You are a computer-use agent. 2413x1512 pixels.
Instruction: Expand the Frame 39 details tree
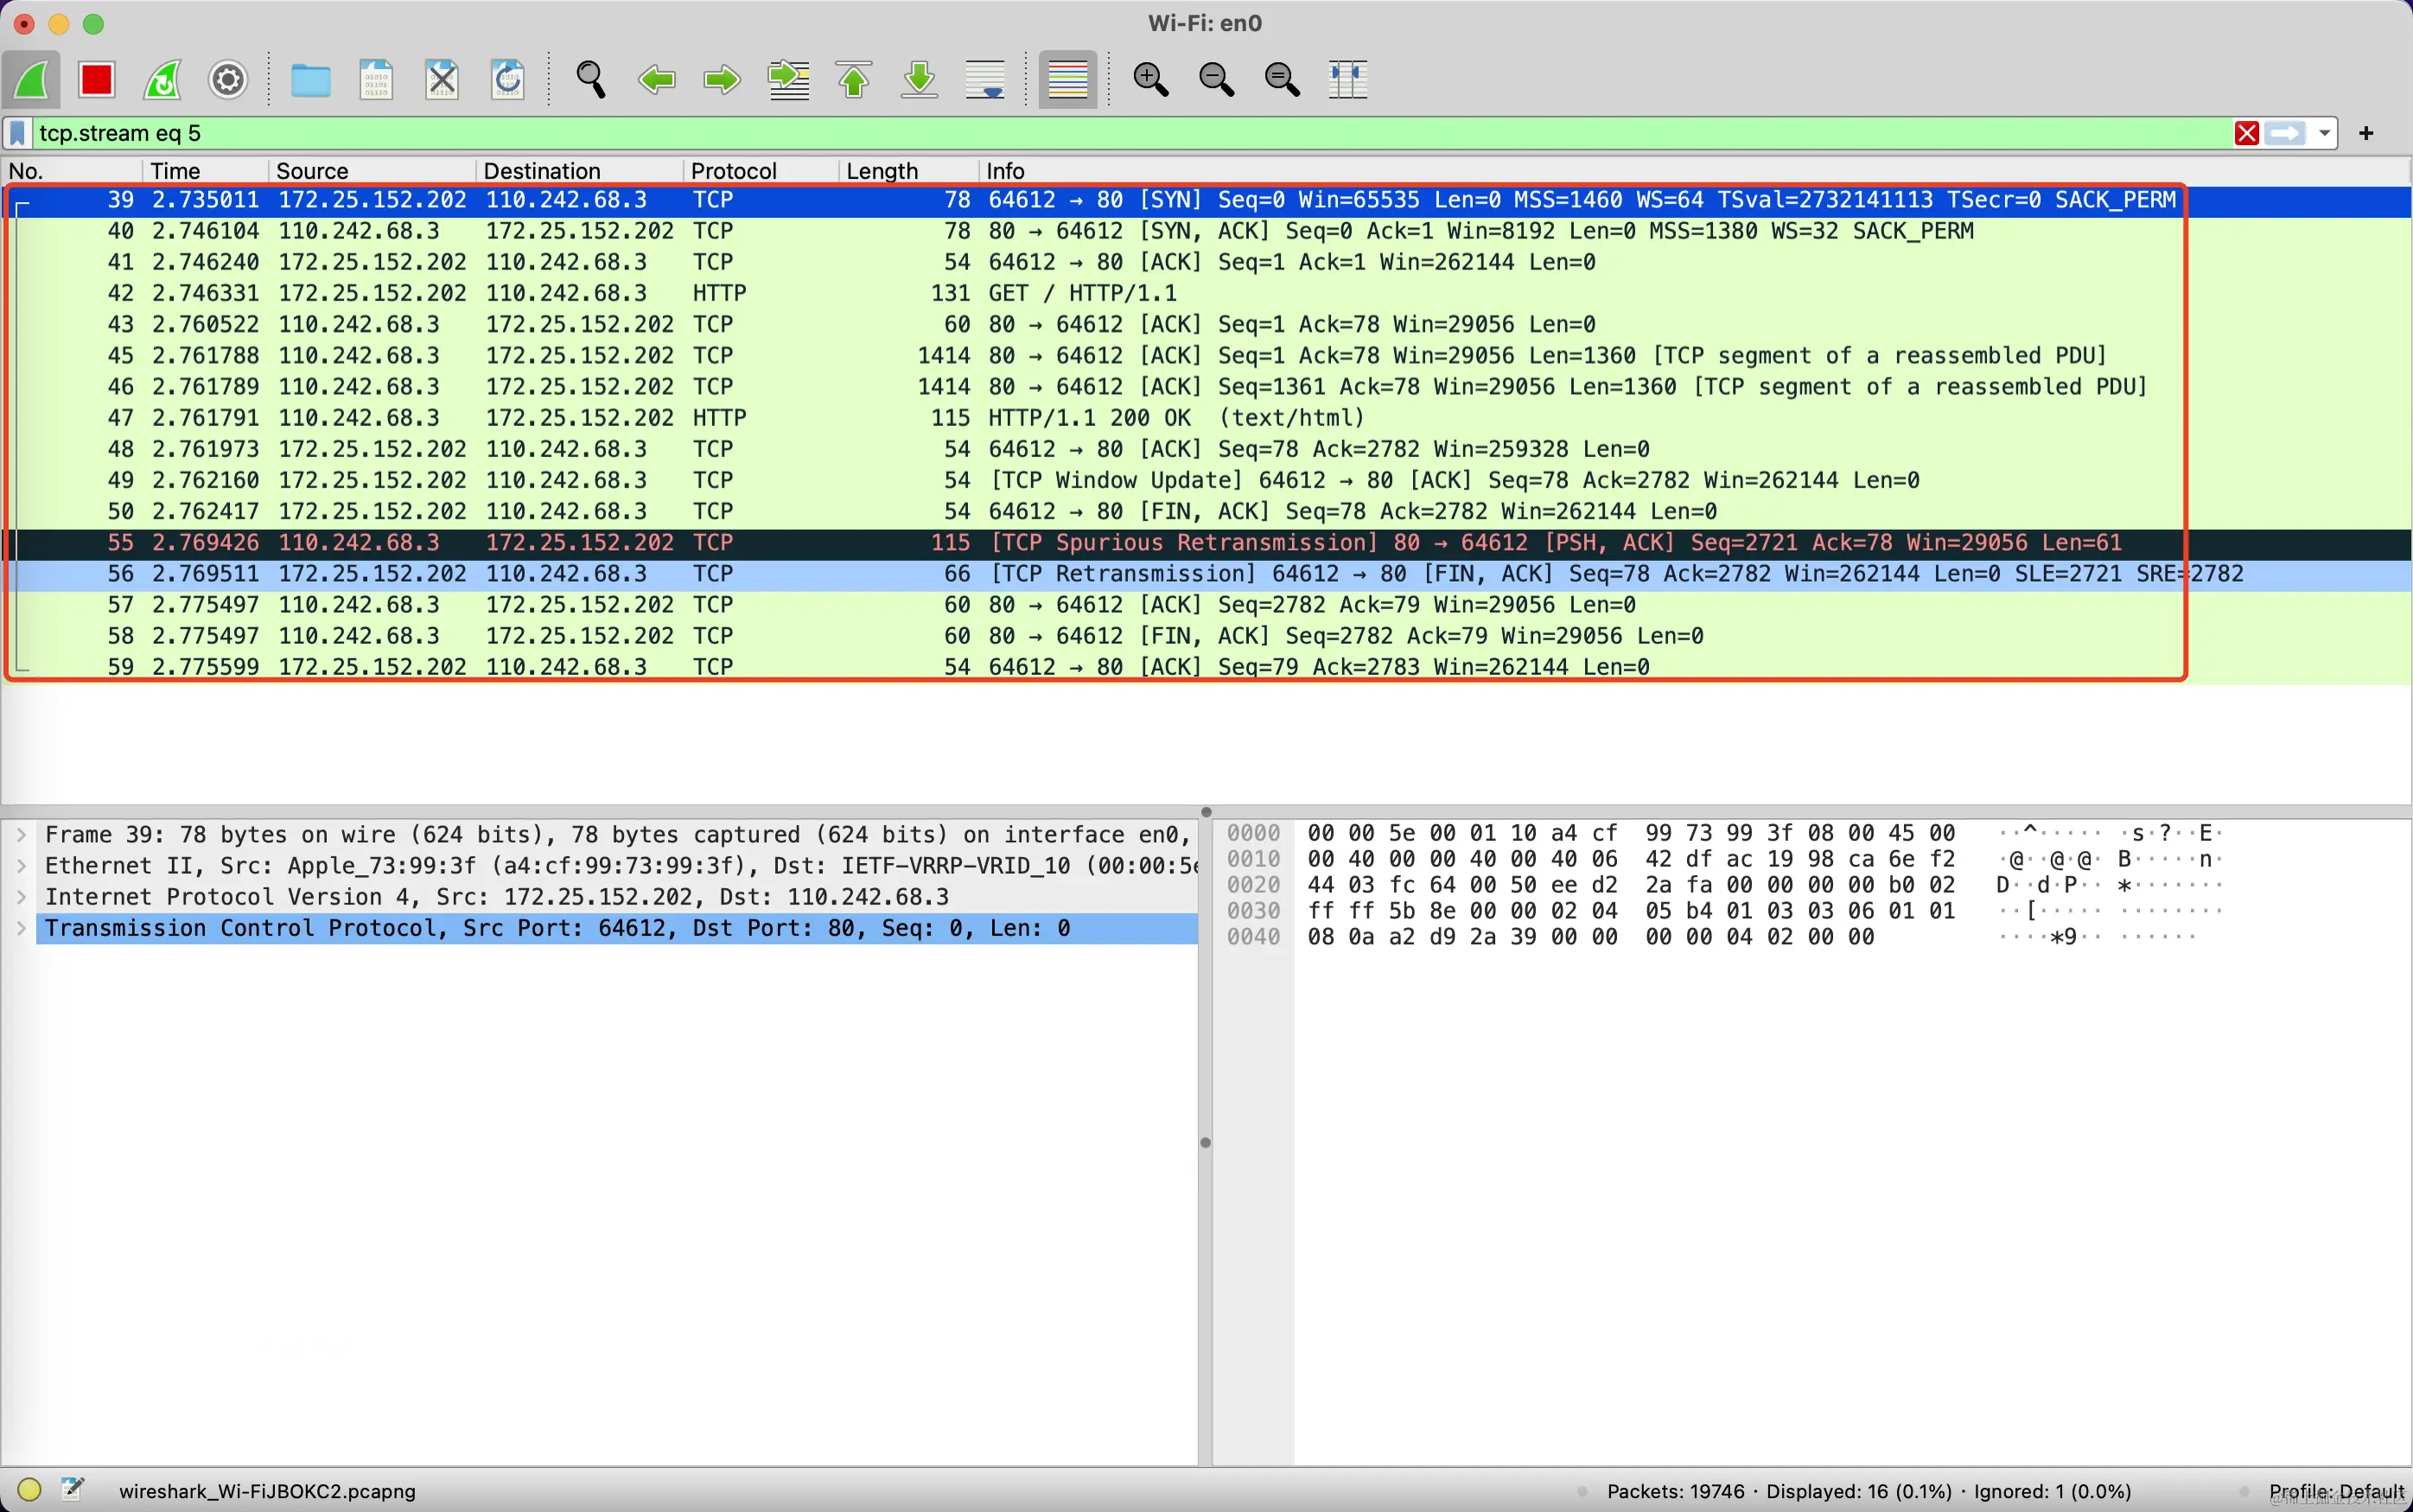[x=21, y=834]
